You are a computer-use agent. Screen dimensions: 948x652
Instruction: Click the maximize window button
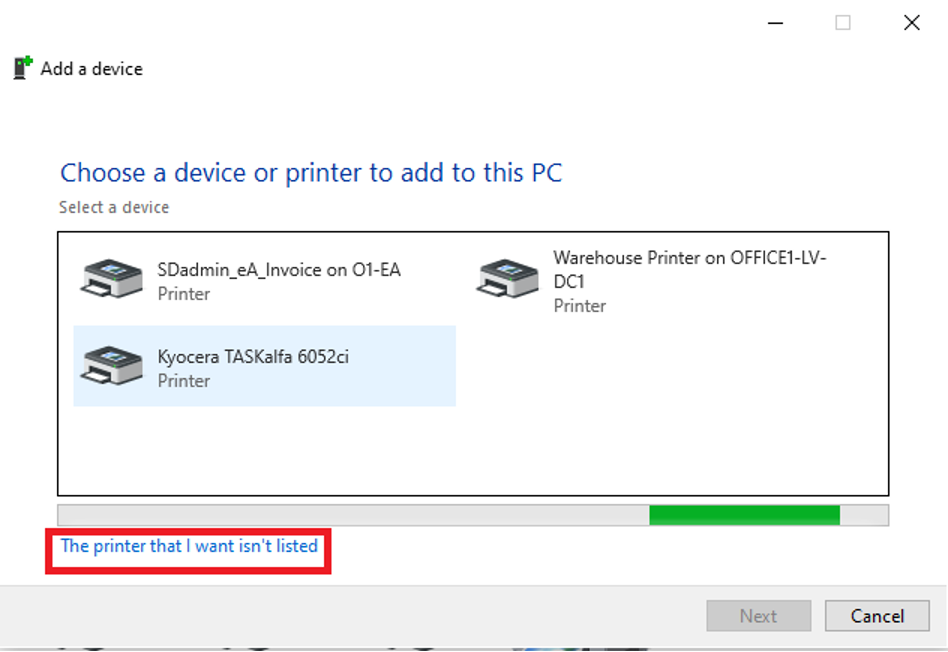(843, 23)
